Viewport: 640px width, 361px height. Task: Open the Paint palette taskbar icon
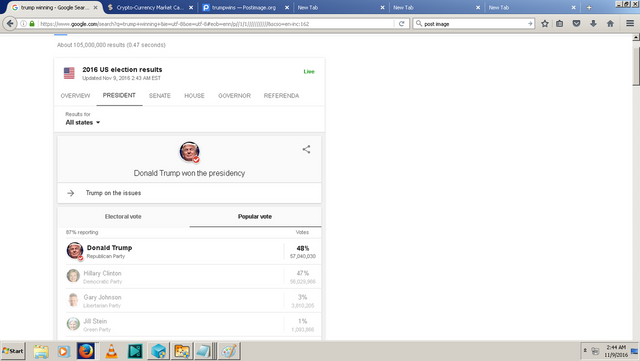point(229,351)
